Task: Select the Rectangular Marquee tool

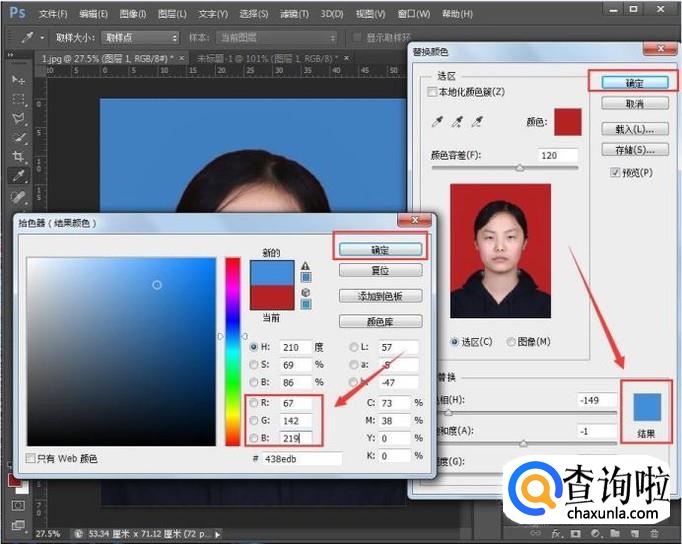Action: click(18, 99)
